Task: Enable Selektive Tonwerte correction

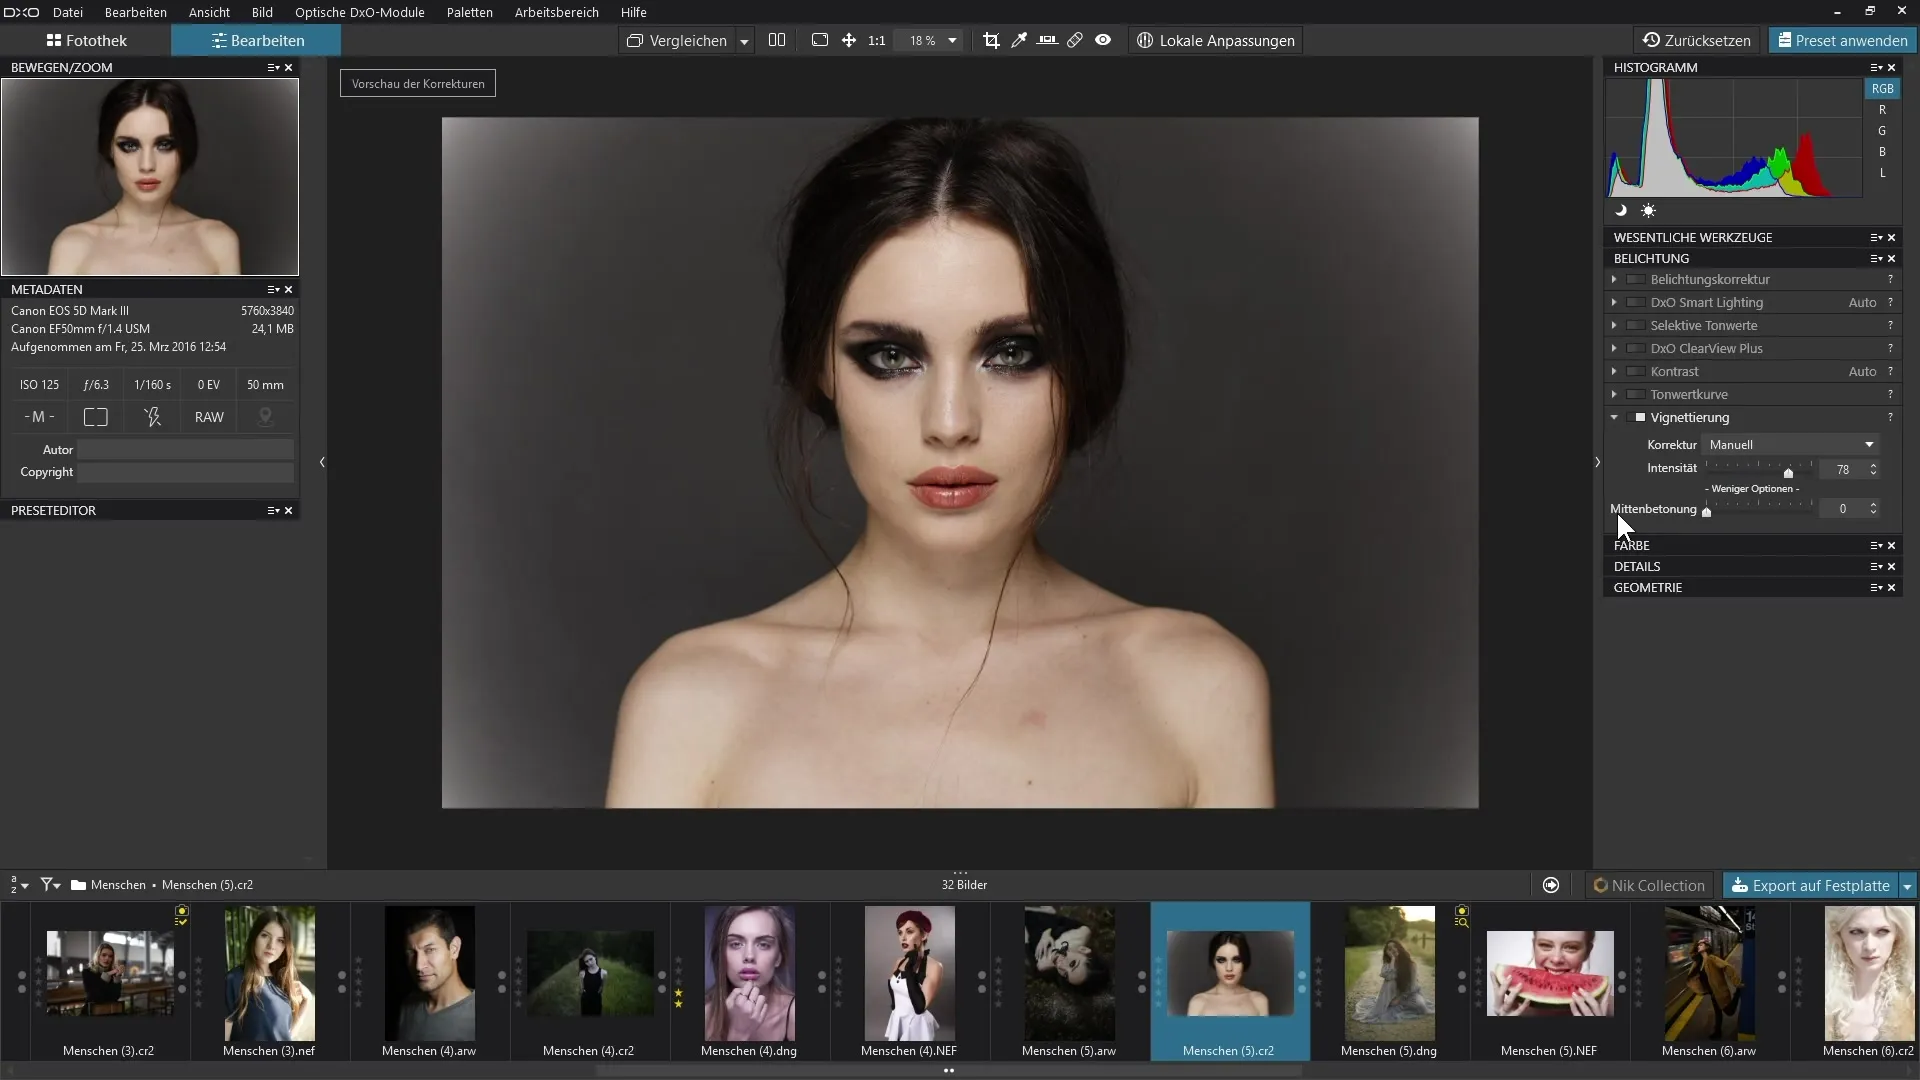Action: tap(1636, 326)
